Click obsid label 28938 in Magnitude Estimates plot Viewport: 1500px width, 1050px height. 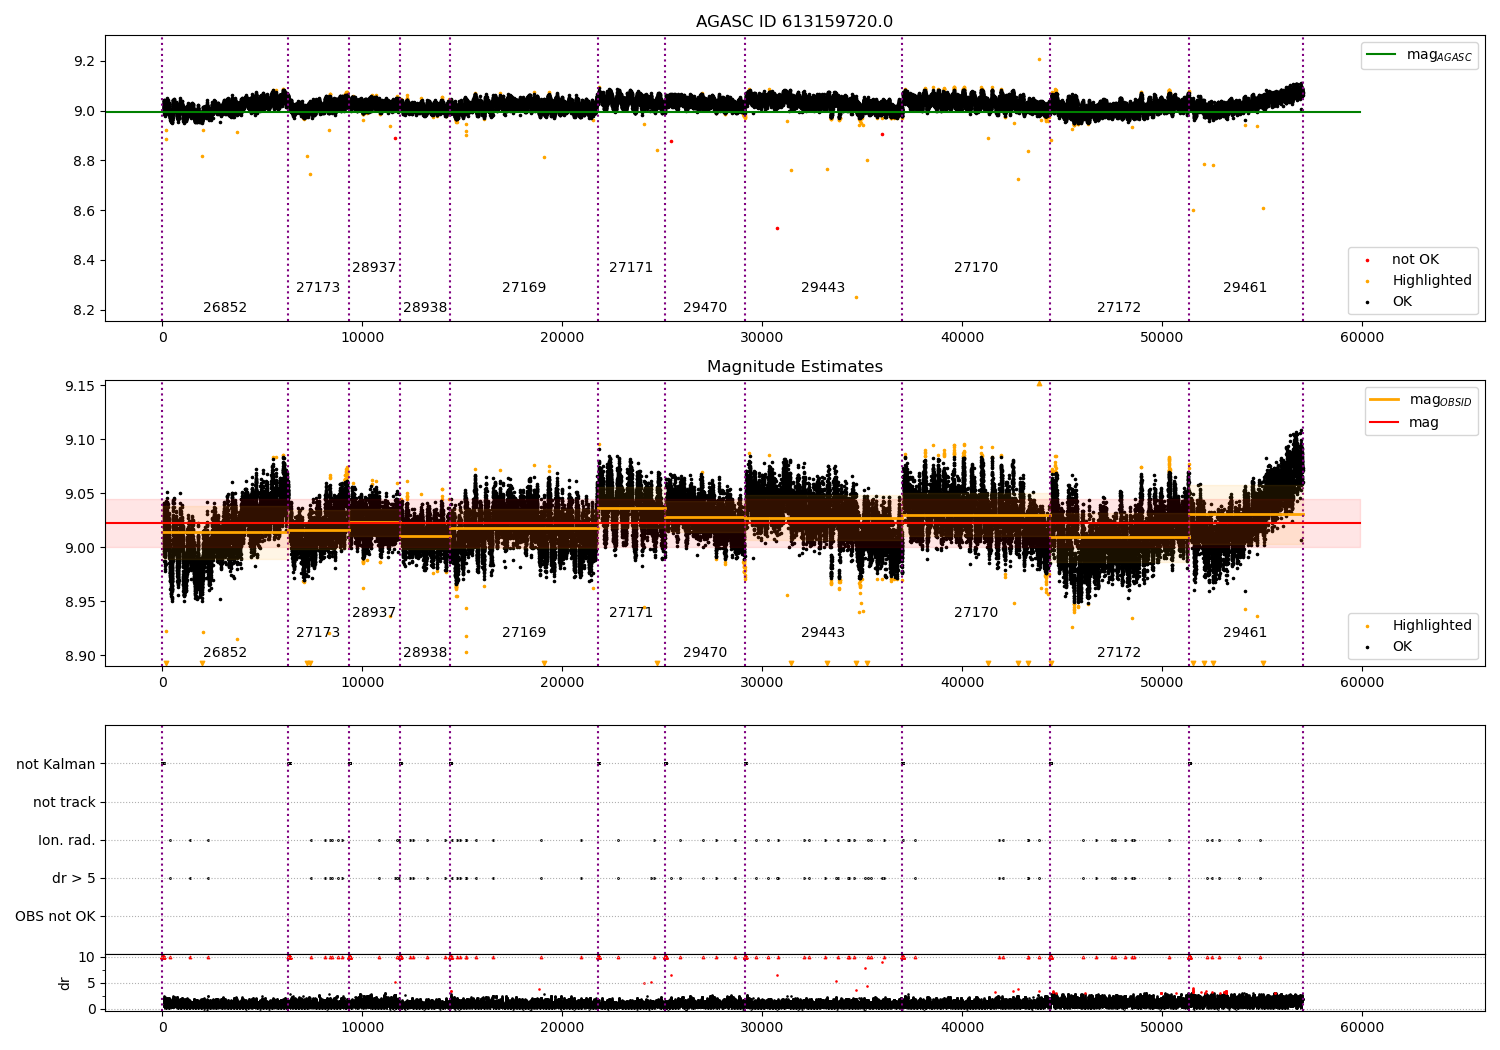click(x=425, y=653)
